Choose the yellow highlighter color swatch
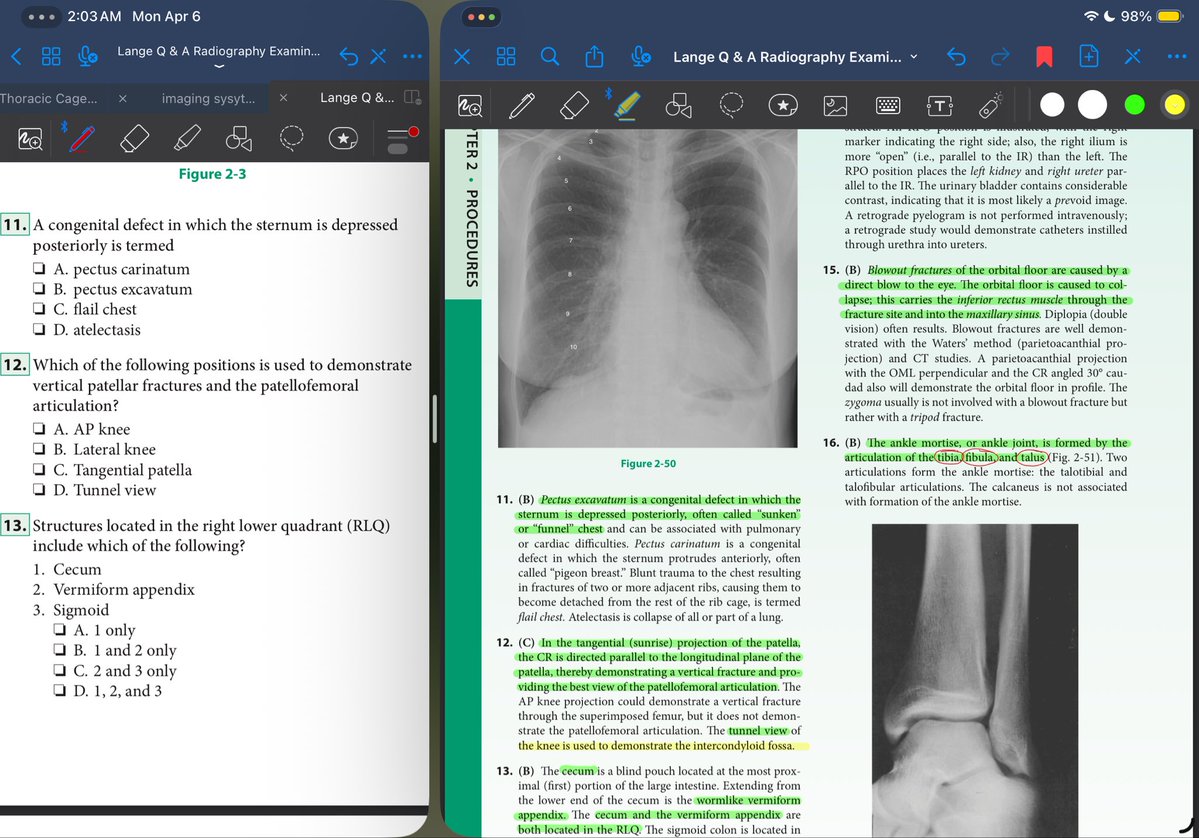Image resolution: width=1199 pixels, height=838 pixels. coord(1174,105)
